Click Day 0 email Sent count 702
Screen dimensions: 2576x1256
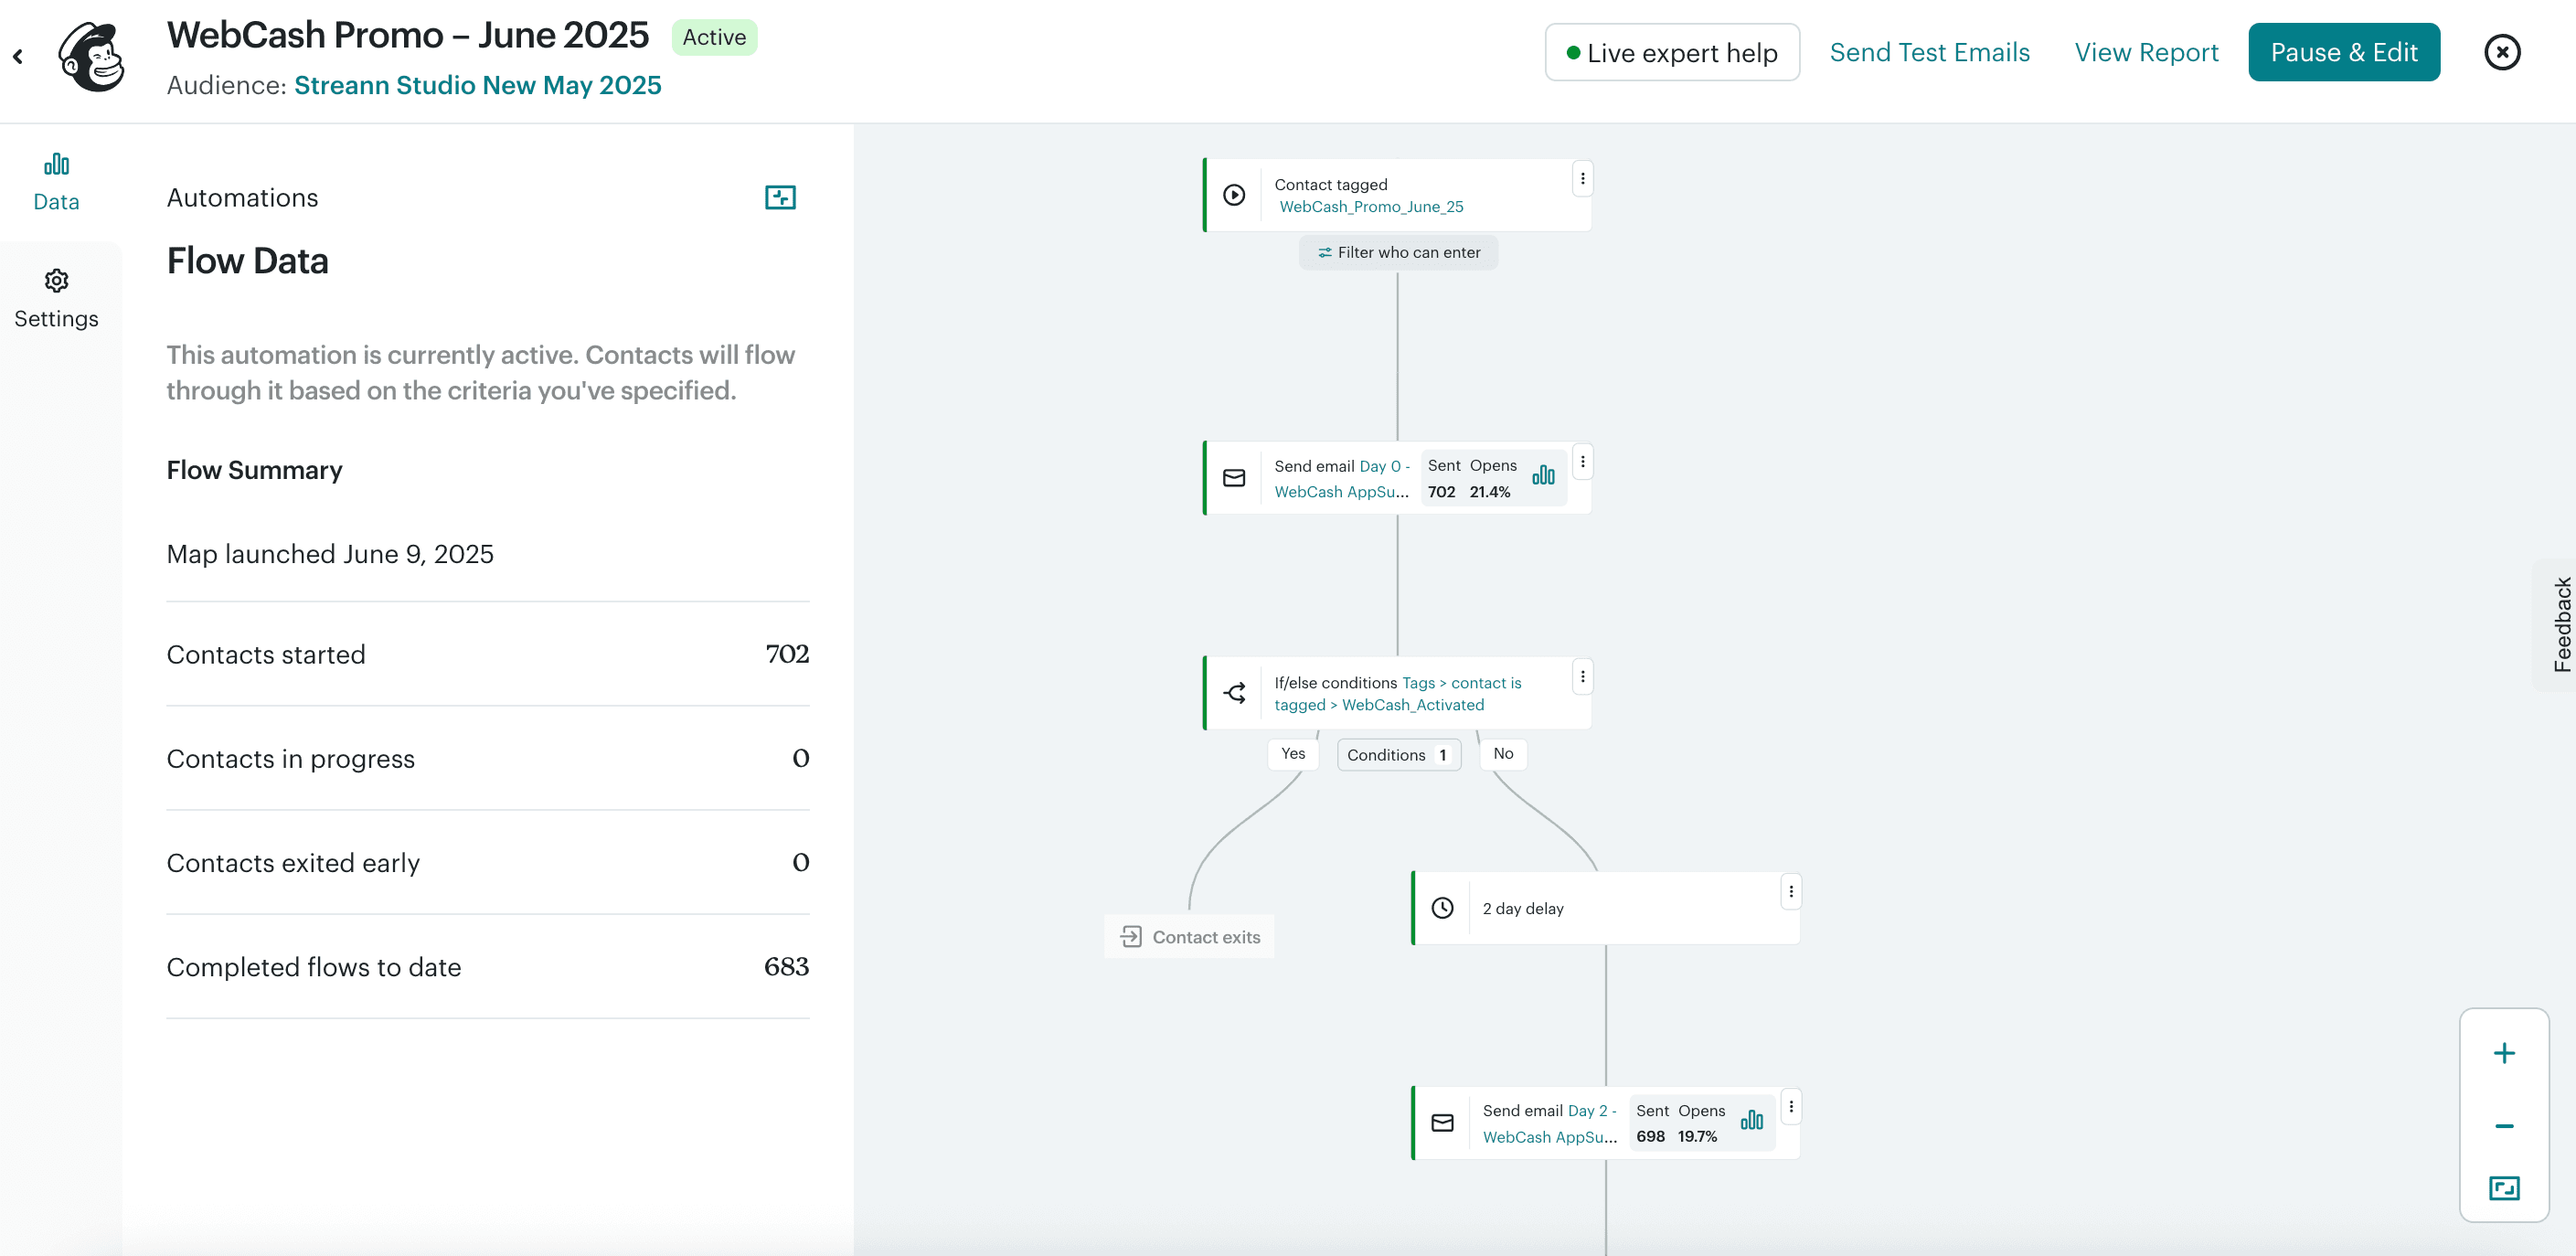coord(1441,492)
